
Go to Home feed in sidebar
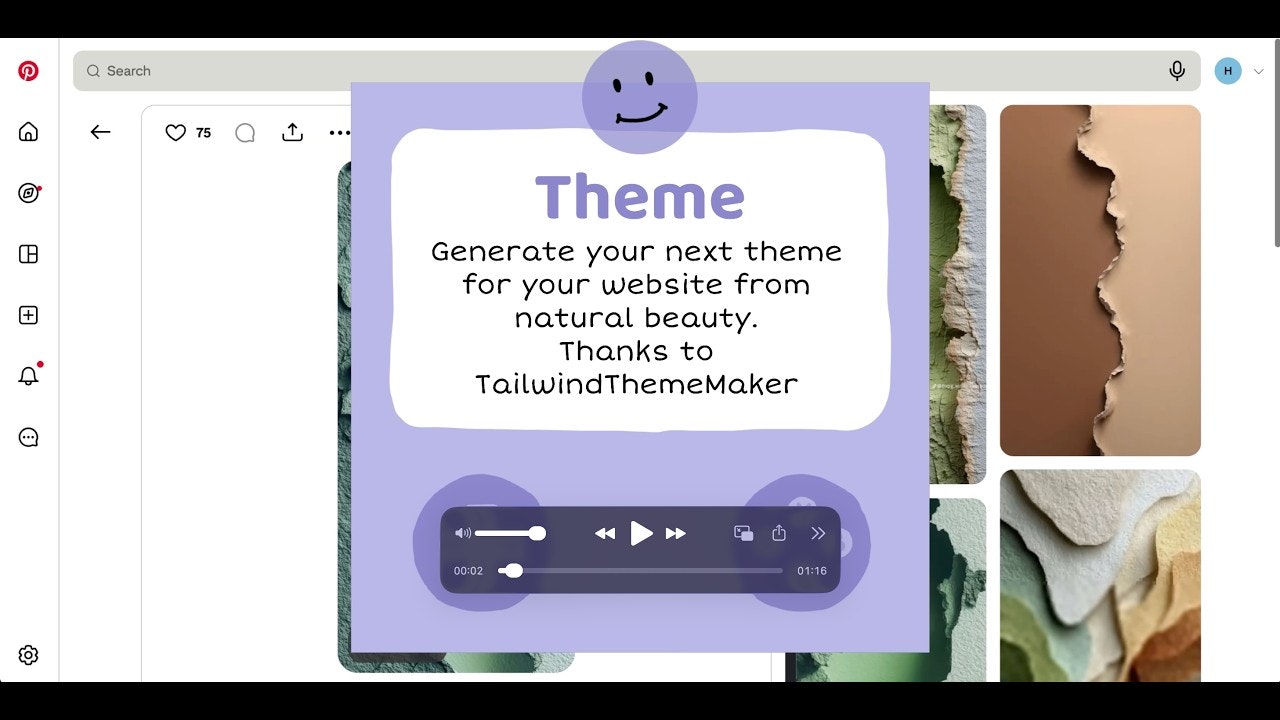28,132
